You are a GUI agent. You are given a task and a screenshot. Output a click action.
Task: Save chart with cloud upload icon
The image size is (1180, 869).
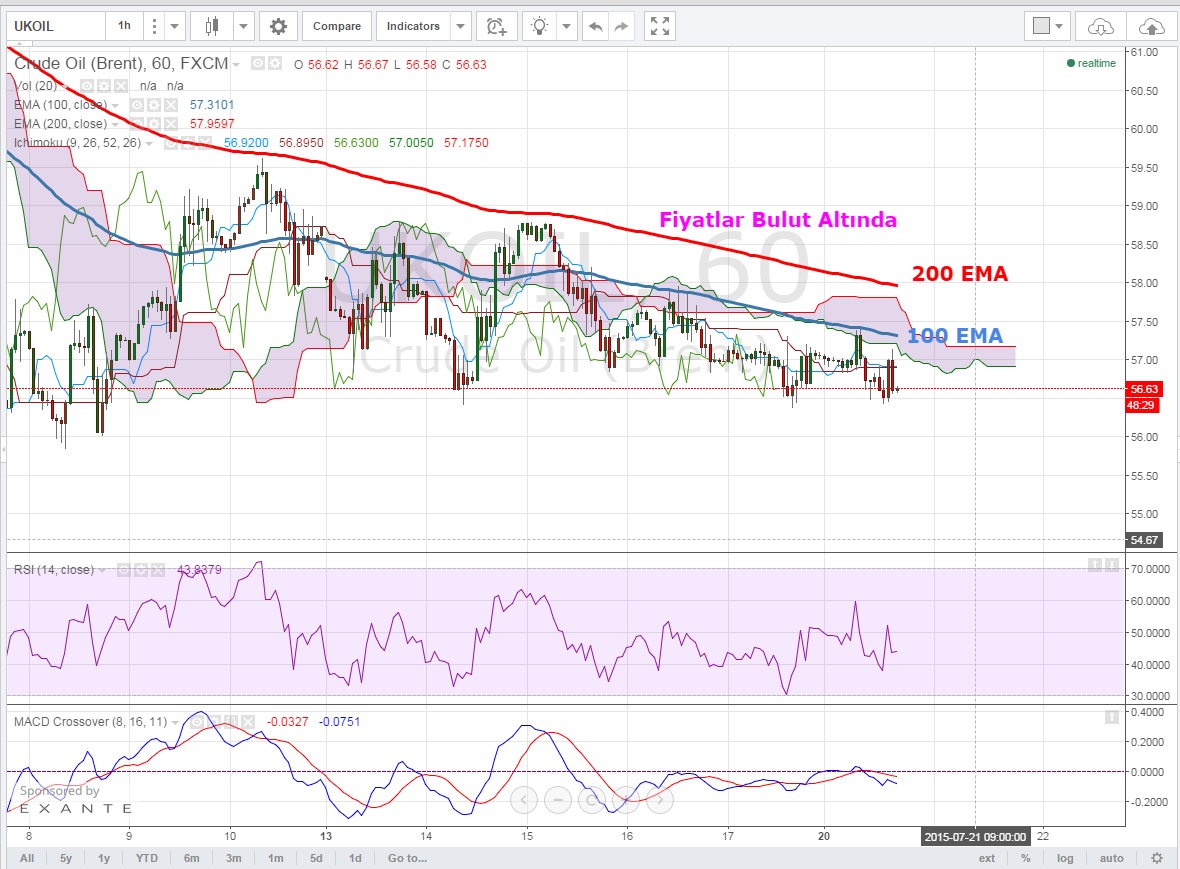tap(1152, 26)
